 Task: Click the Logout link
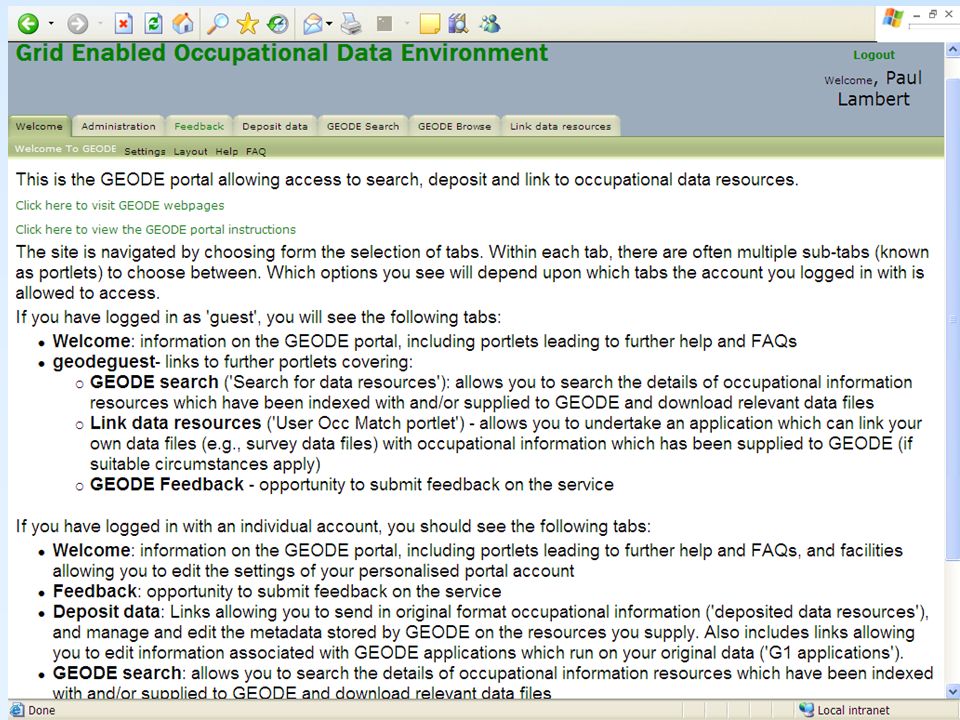(x=874, y=55)
